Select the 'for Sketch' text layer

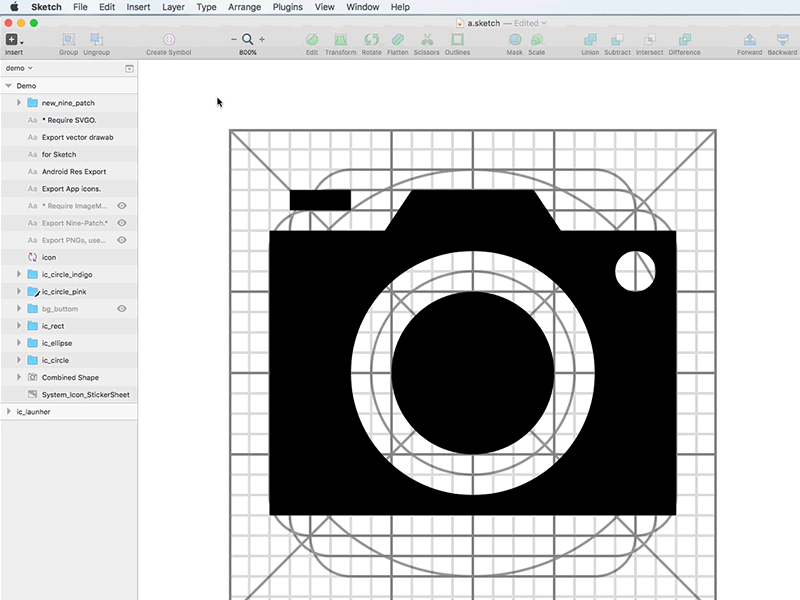pos(69,154)
